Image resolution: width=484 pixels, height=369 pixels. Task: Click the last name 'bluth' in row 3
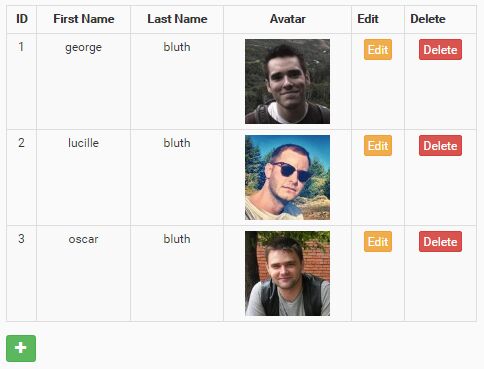177,239
